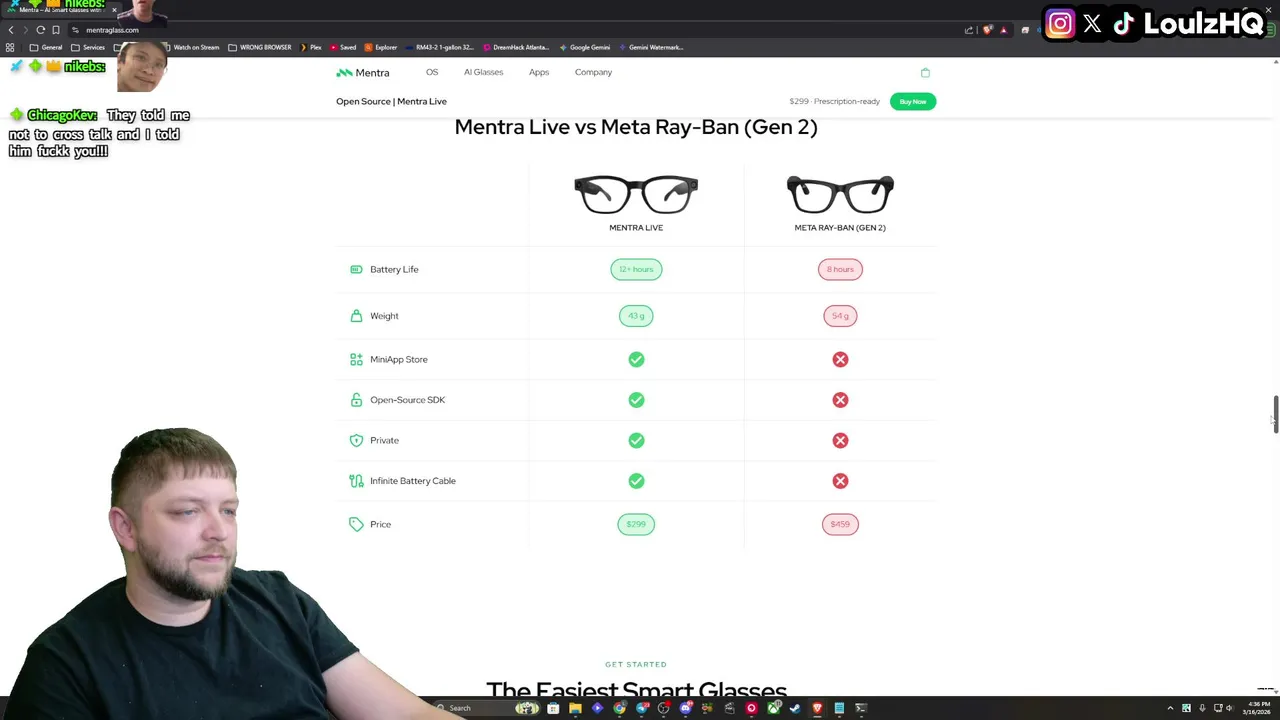
Task: Select the Mentra browser tab
Action: pos(60,10)
